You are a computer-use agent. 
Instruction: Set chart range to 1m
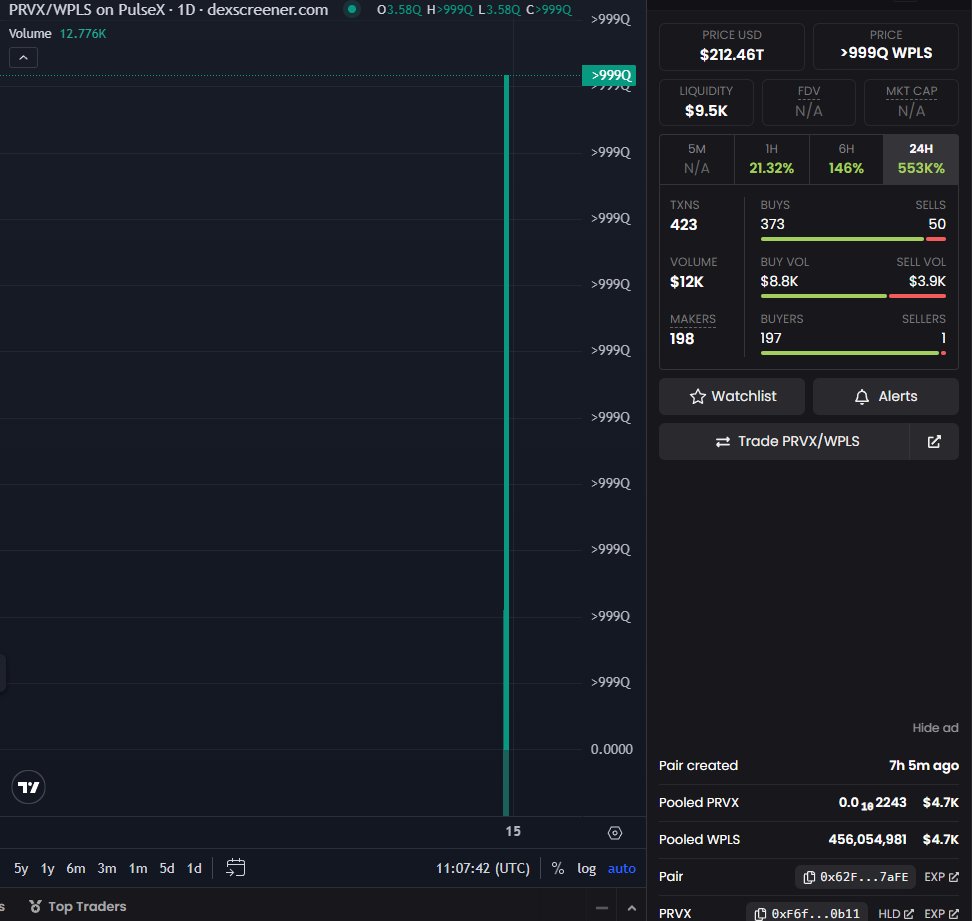(x=138, y=868)
